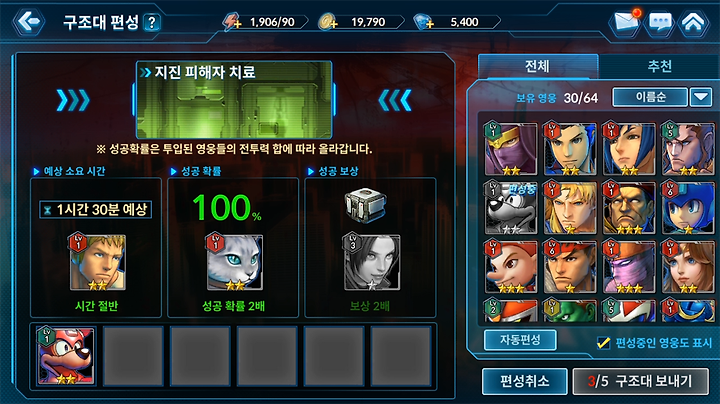Switch to the 전체 tab
The image size is (720, 404).
(538, 67)
